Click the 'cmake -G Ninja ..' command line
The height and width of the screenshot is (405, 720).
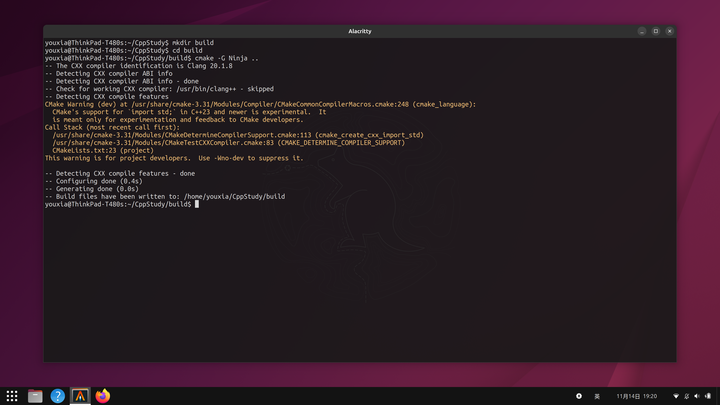[152, 58]
